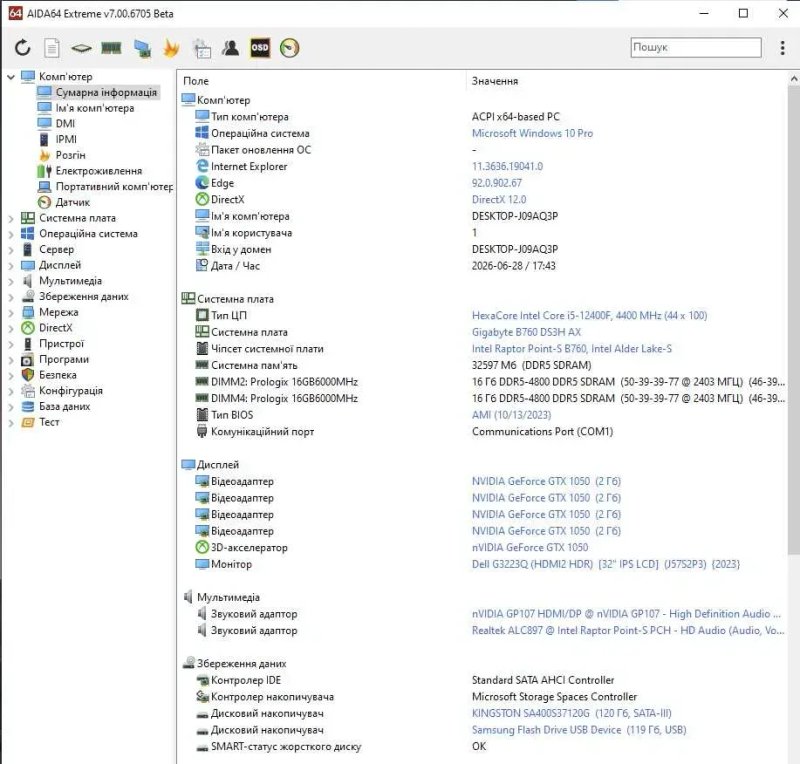Click the scrollbar up arrow
The height and width of the screenshot is (764, 800).
794,79
